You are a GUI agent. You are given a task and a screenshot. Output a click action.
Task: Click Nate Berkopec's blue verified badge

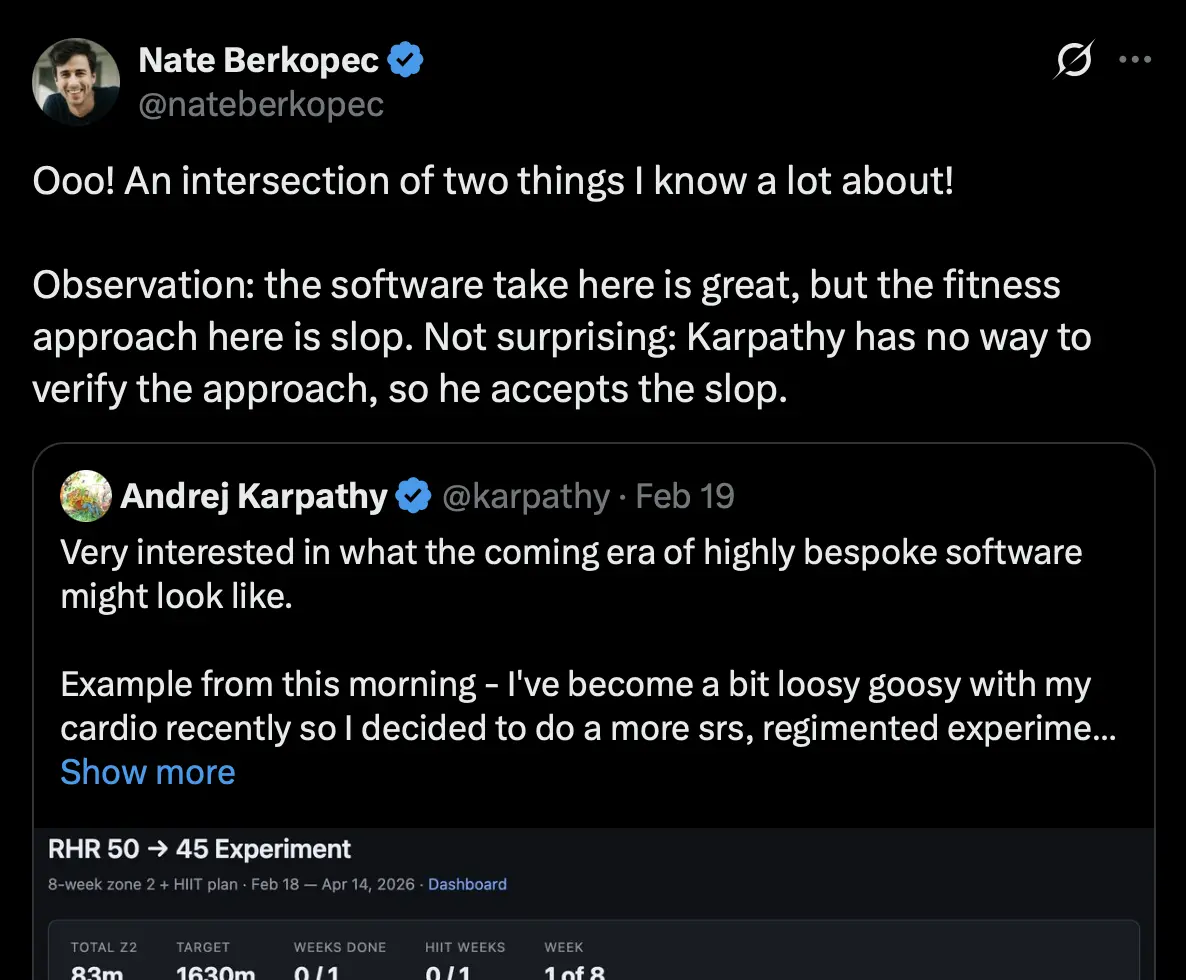coord(405,59)
